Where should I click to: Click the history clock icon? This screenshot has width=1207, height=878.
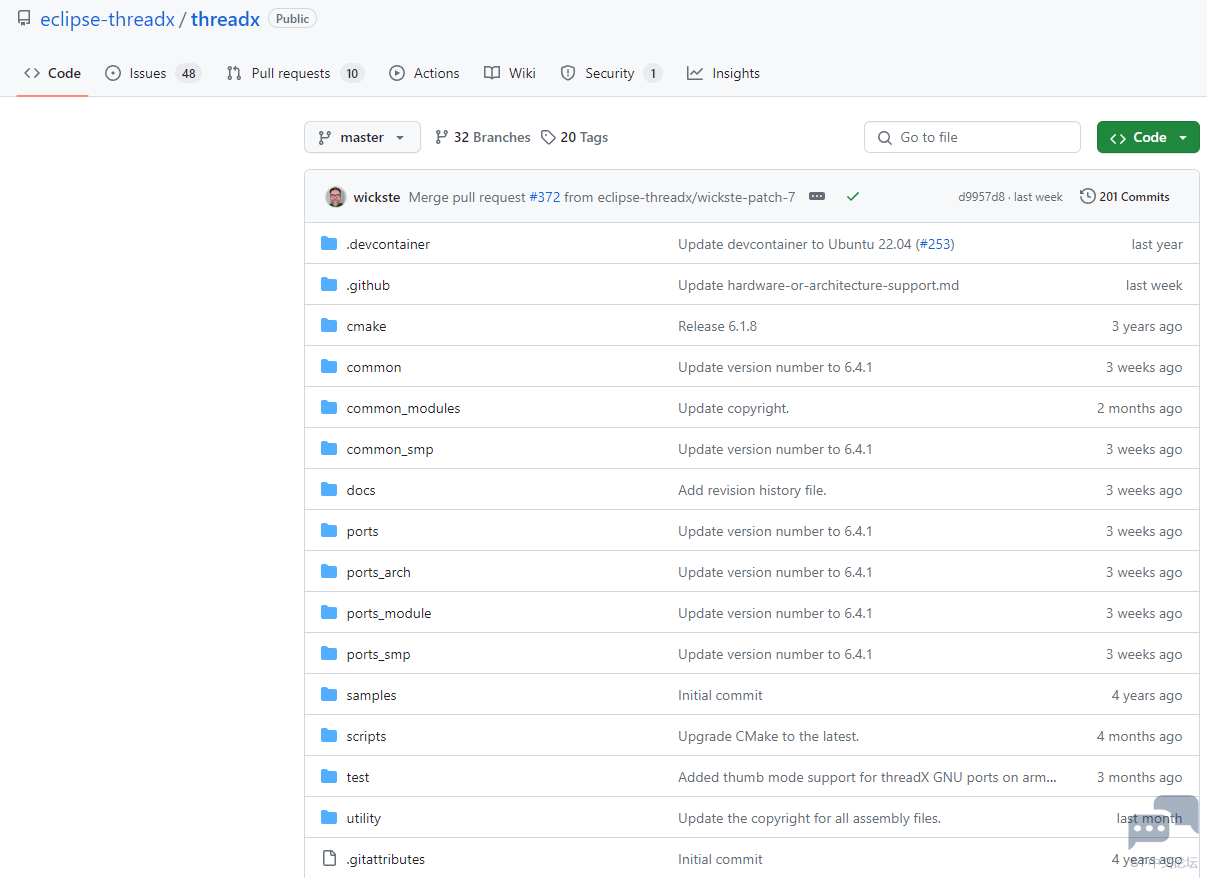1088,197
